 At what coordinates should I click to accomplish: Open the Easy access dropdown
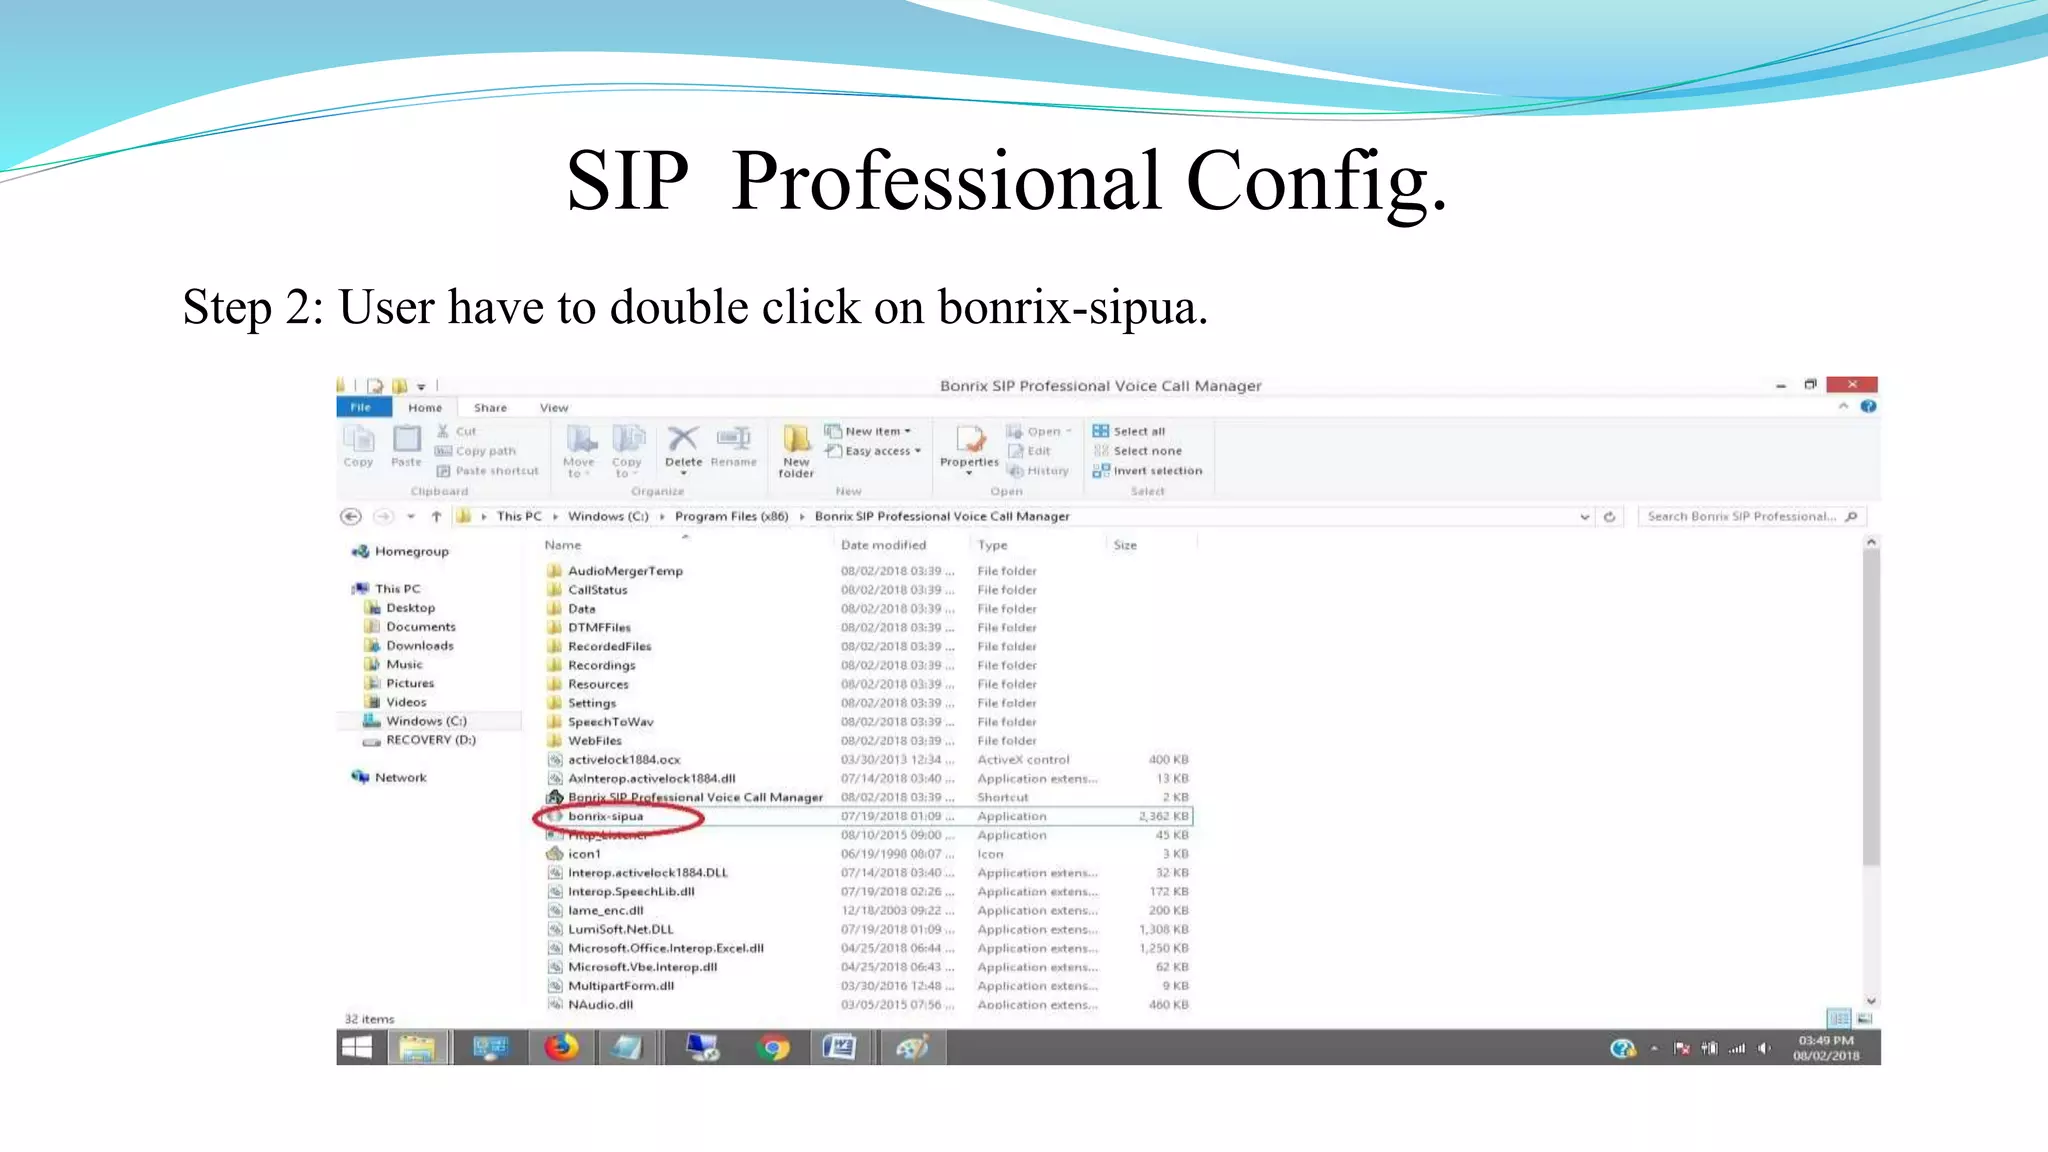[x=873, y=451]
